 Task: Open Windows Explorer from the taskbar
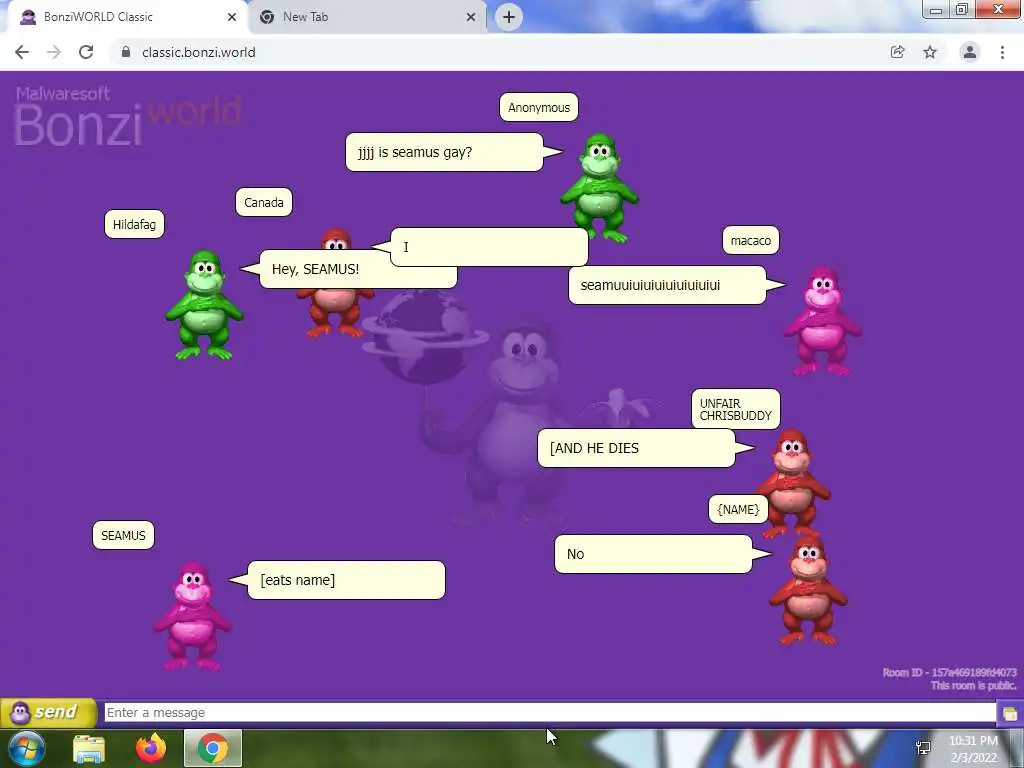pos(89,748)
